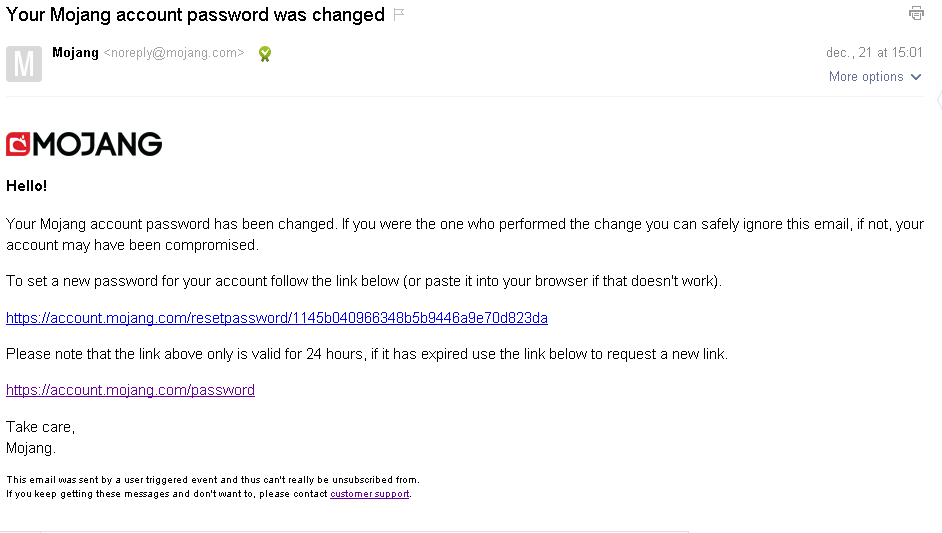Open the resetpassword link
The width and height of the screenshot is (942, 533).
click(x=277, y=318)
